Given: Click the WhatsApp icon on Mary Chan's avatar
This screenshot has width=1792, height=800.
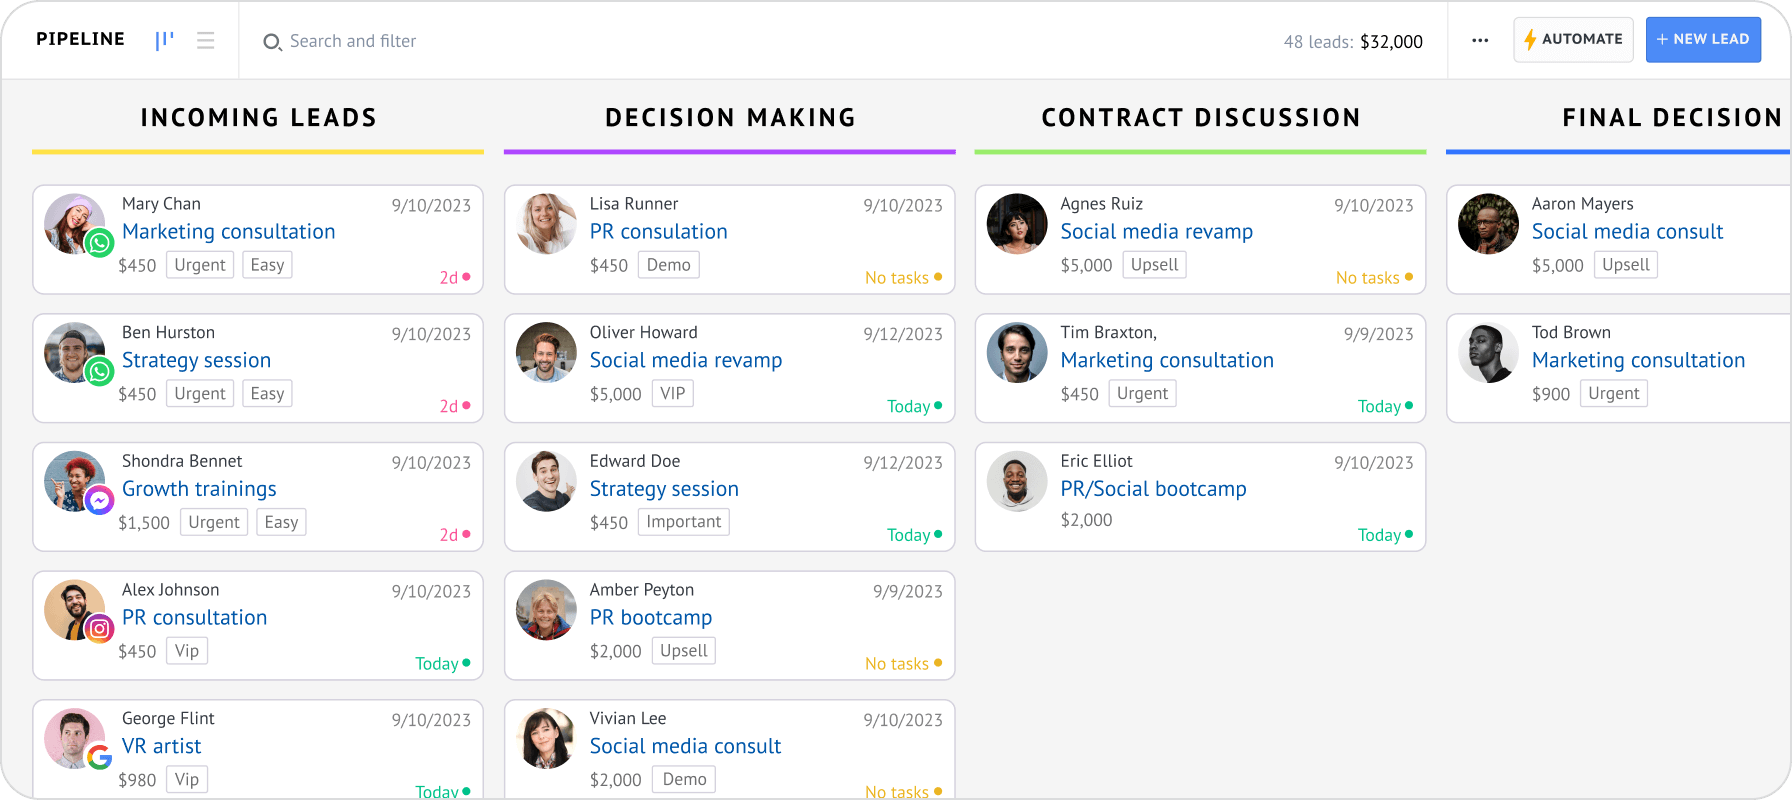Looking at the screenshot, I should tap(100, 243).
